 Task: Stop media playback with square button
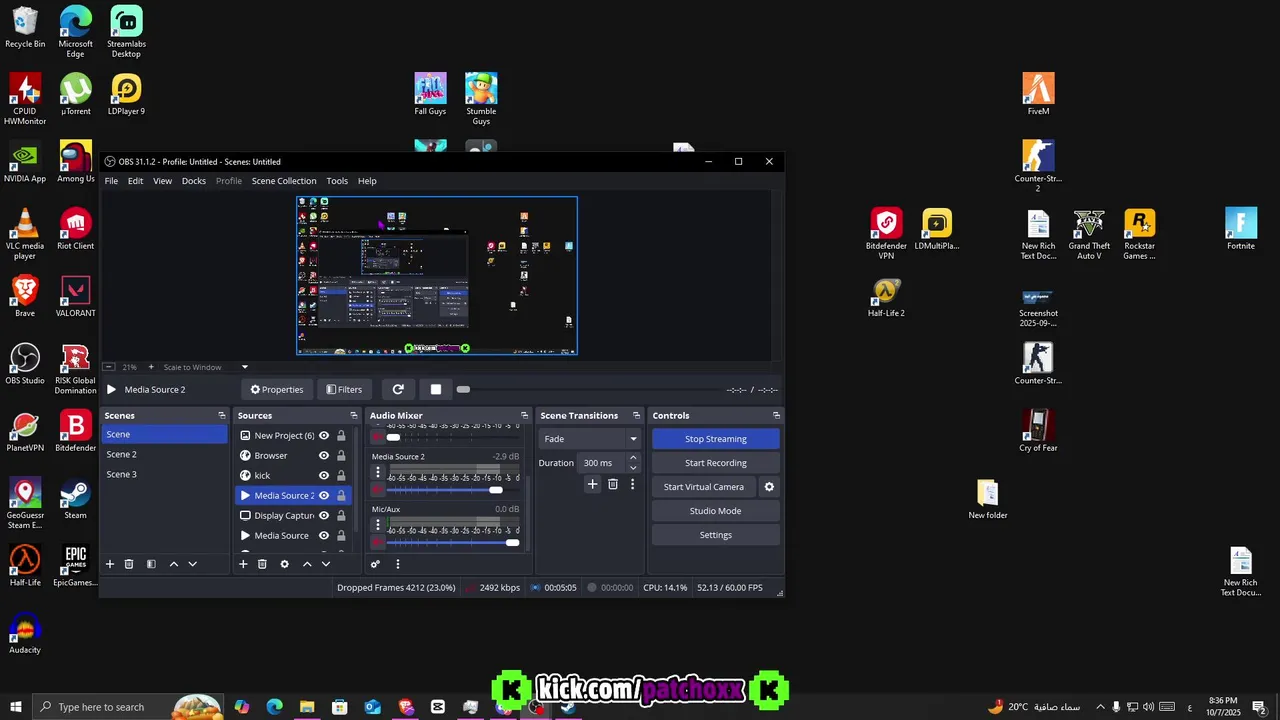(x=435, y=389)
